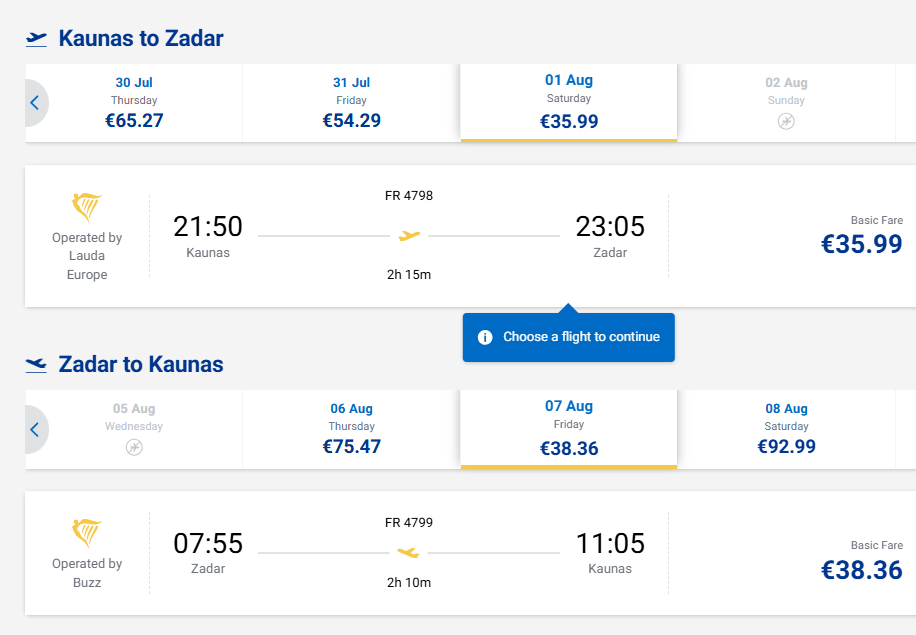Pick 06 Aug Thursday return date

(351, 429)
